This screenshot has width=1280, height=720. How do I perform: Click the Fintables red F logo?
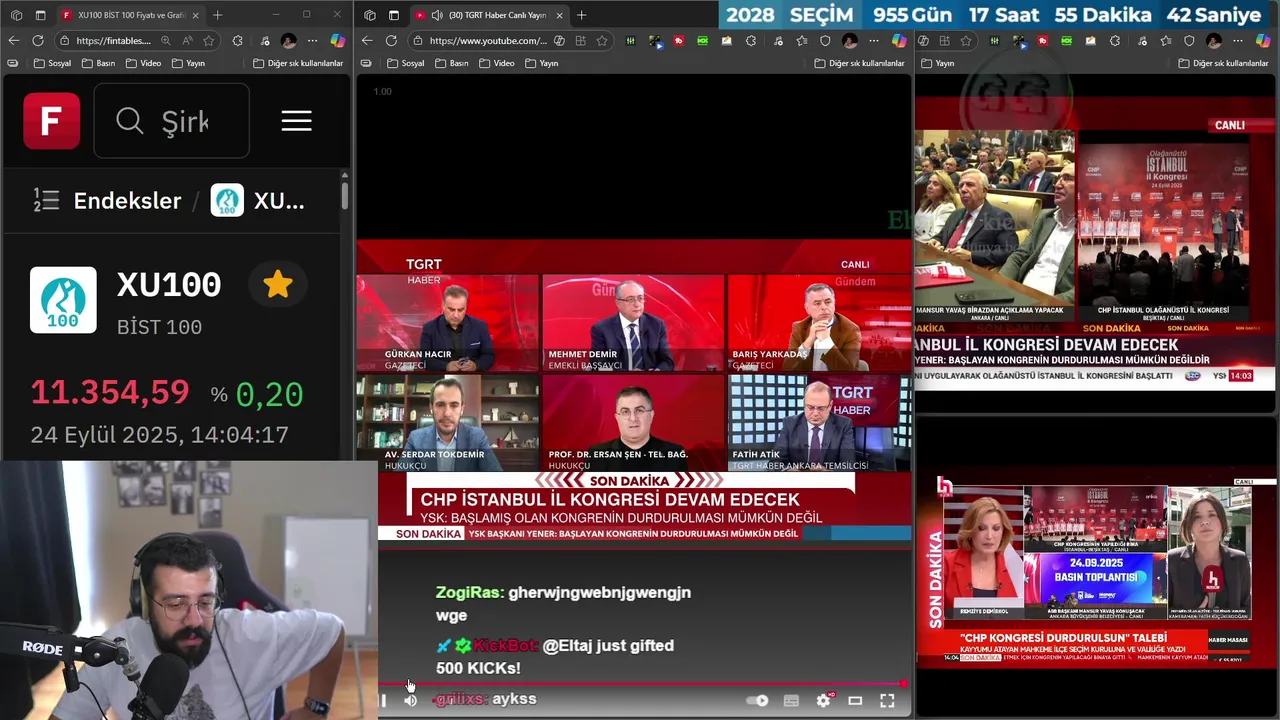[52, 121]
